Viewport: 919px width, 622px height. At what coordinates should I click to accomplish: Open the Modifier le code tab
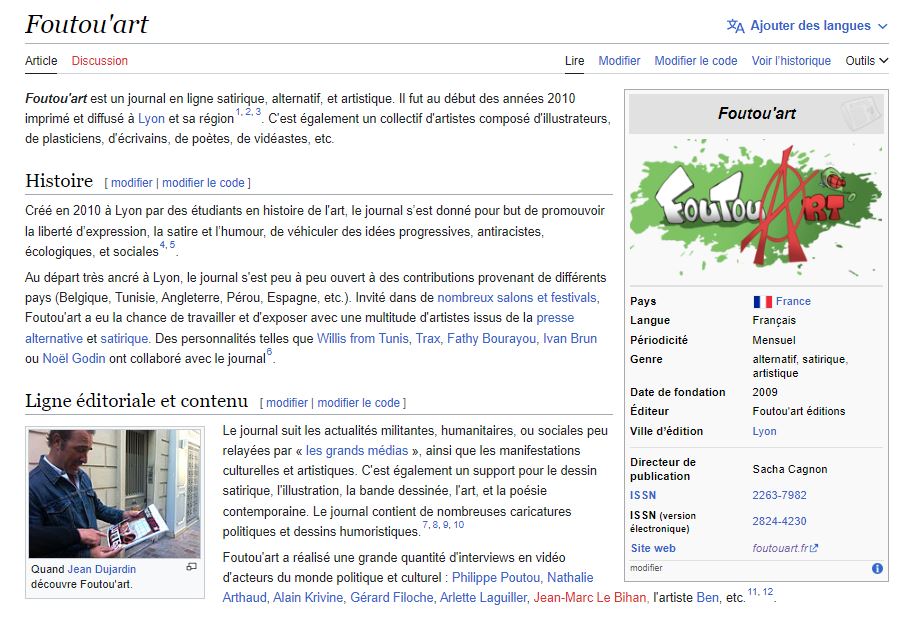pyautogui.click(x=696, y=60)
